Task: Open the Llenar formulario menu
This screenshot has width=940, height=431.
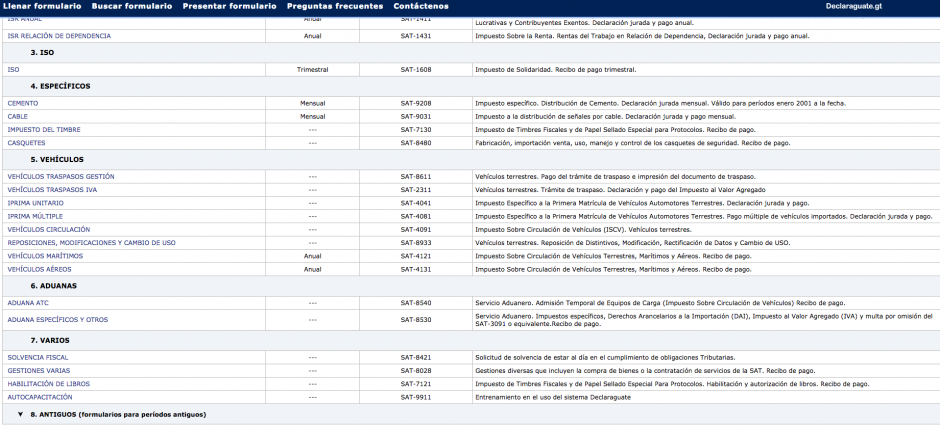Action: point(41,6)
